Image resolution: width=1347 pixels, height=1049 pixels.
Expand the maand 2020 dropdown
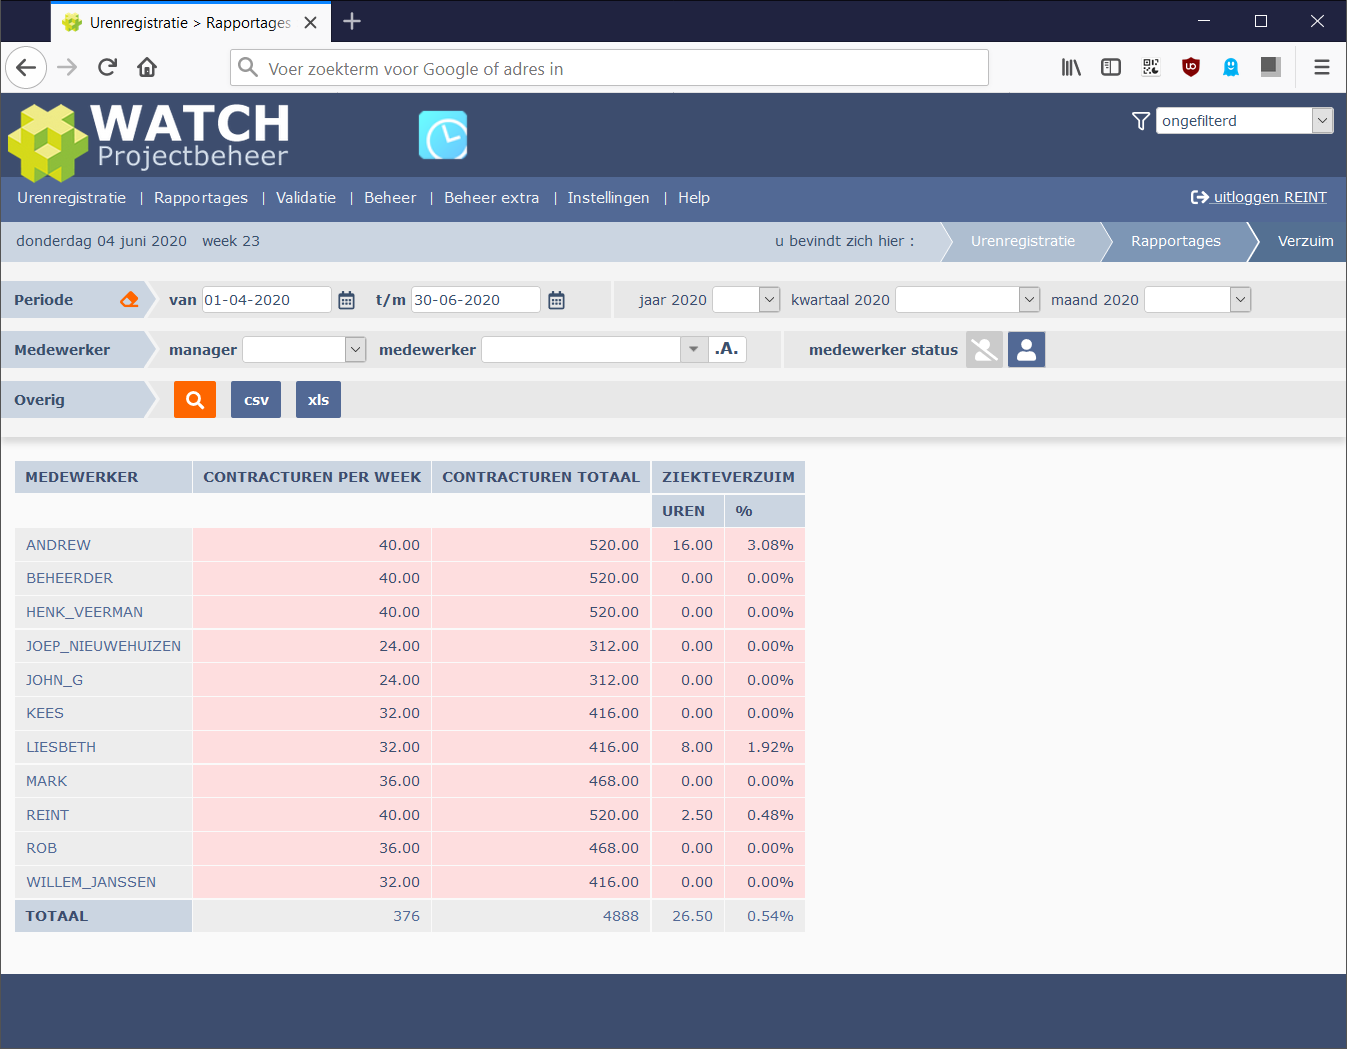(x=1197, y=299)
